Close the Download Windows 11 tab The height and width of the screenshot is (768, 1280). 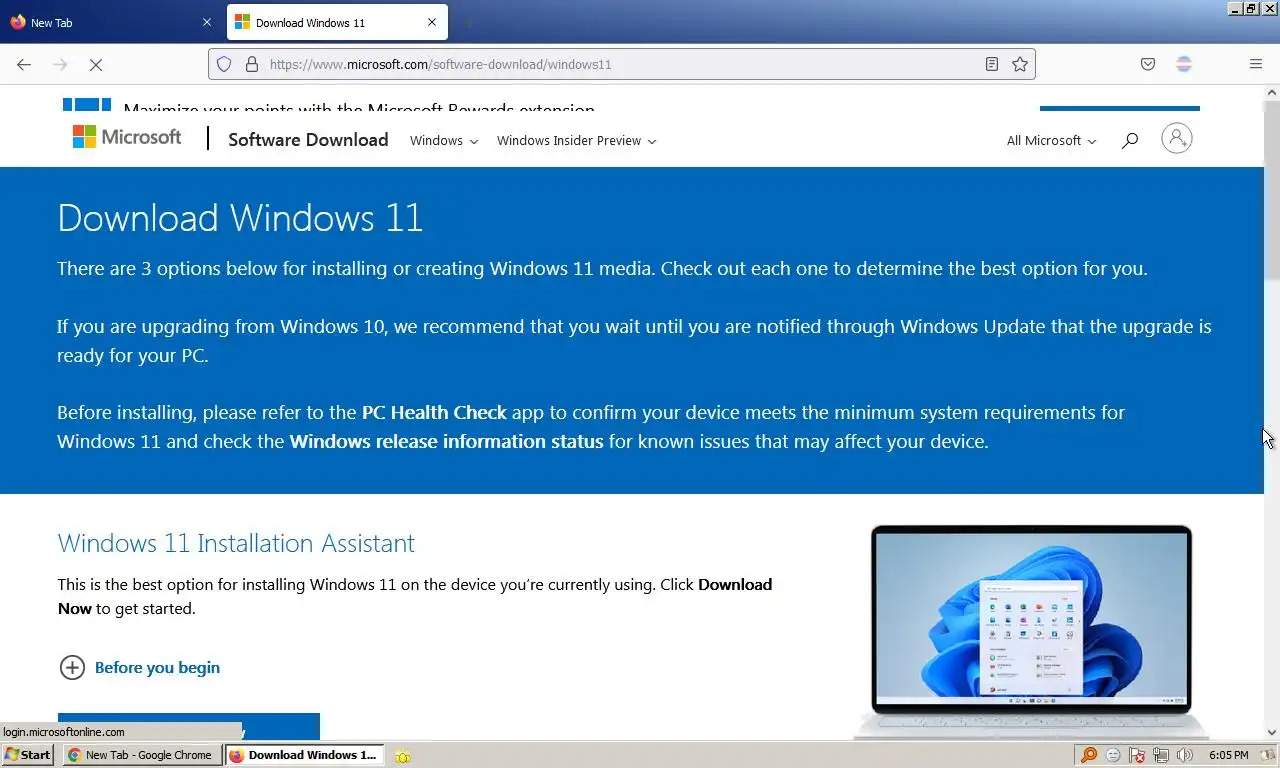pos(432,22)
